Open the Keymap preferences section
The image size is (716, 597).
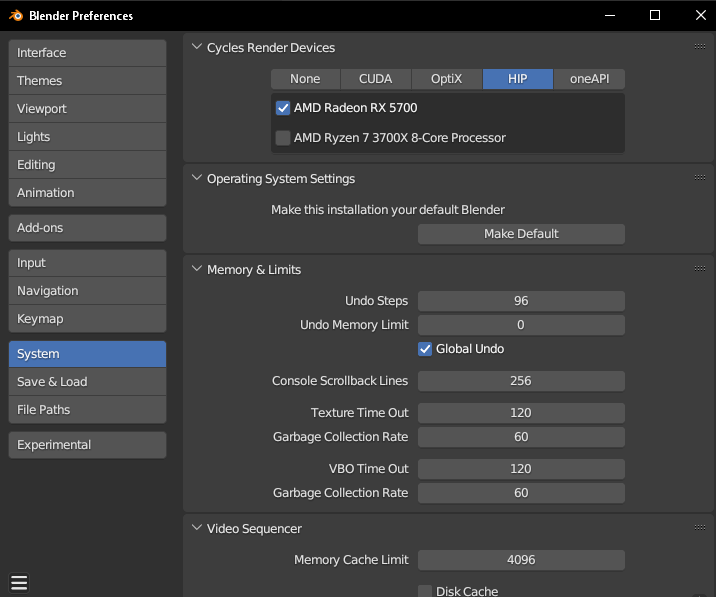tap(87, 319)
